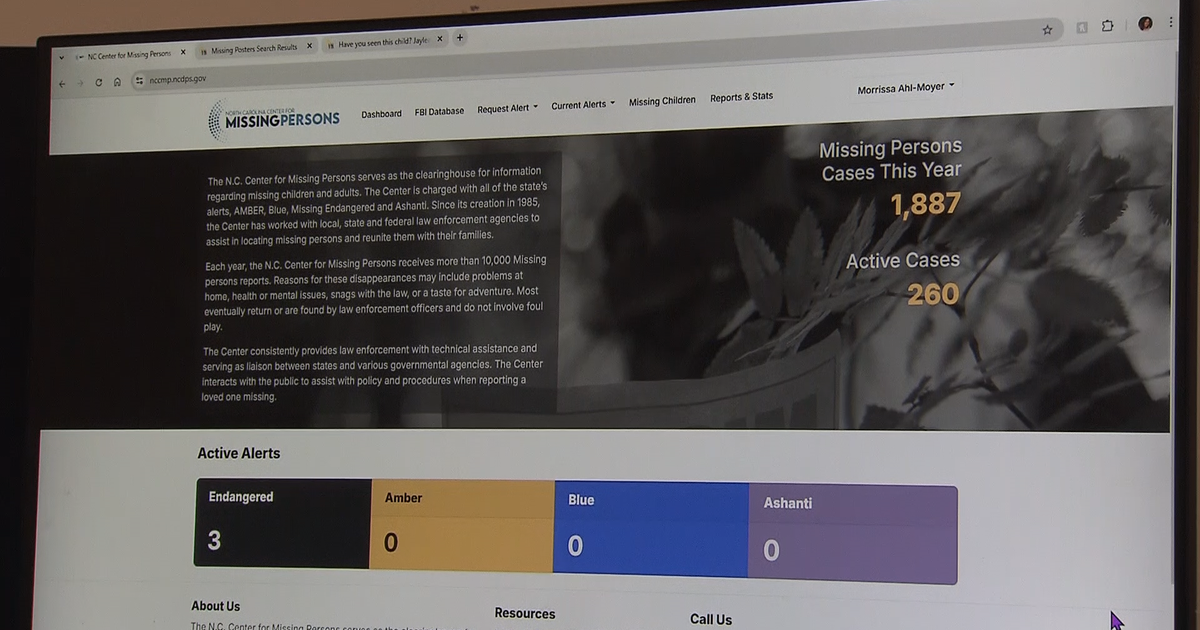The width and height of the screenshot is (1200, 630).
Task: Switch to Missing Posters Search Results tab
Action: 252,48
